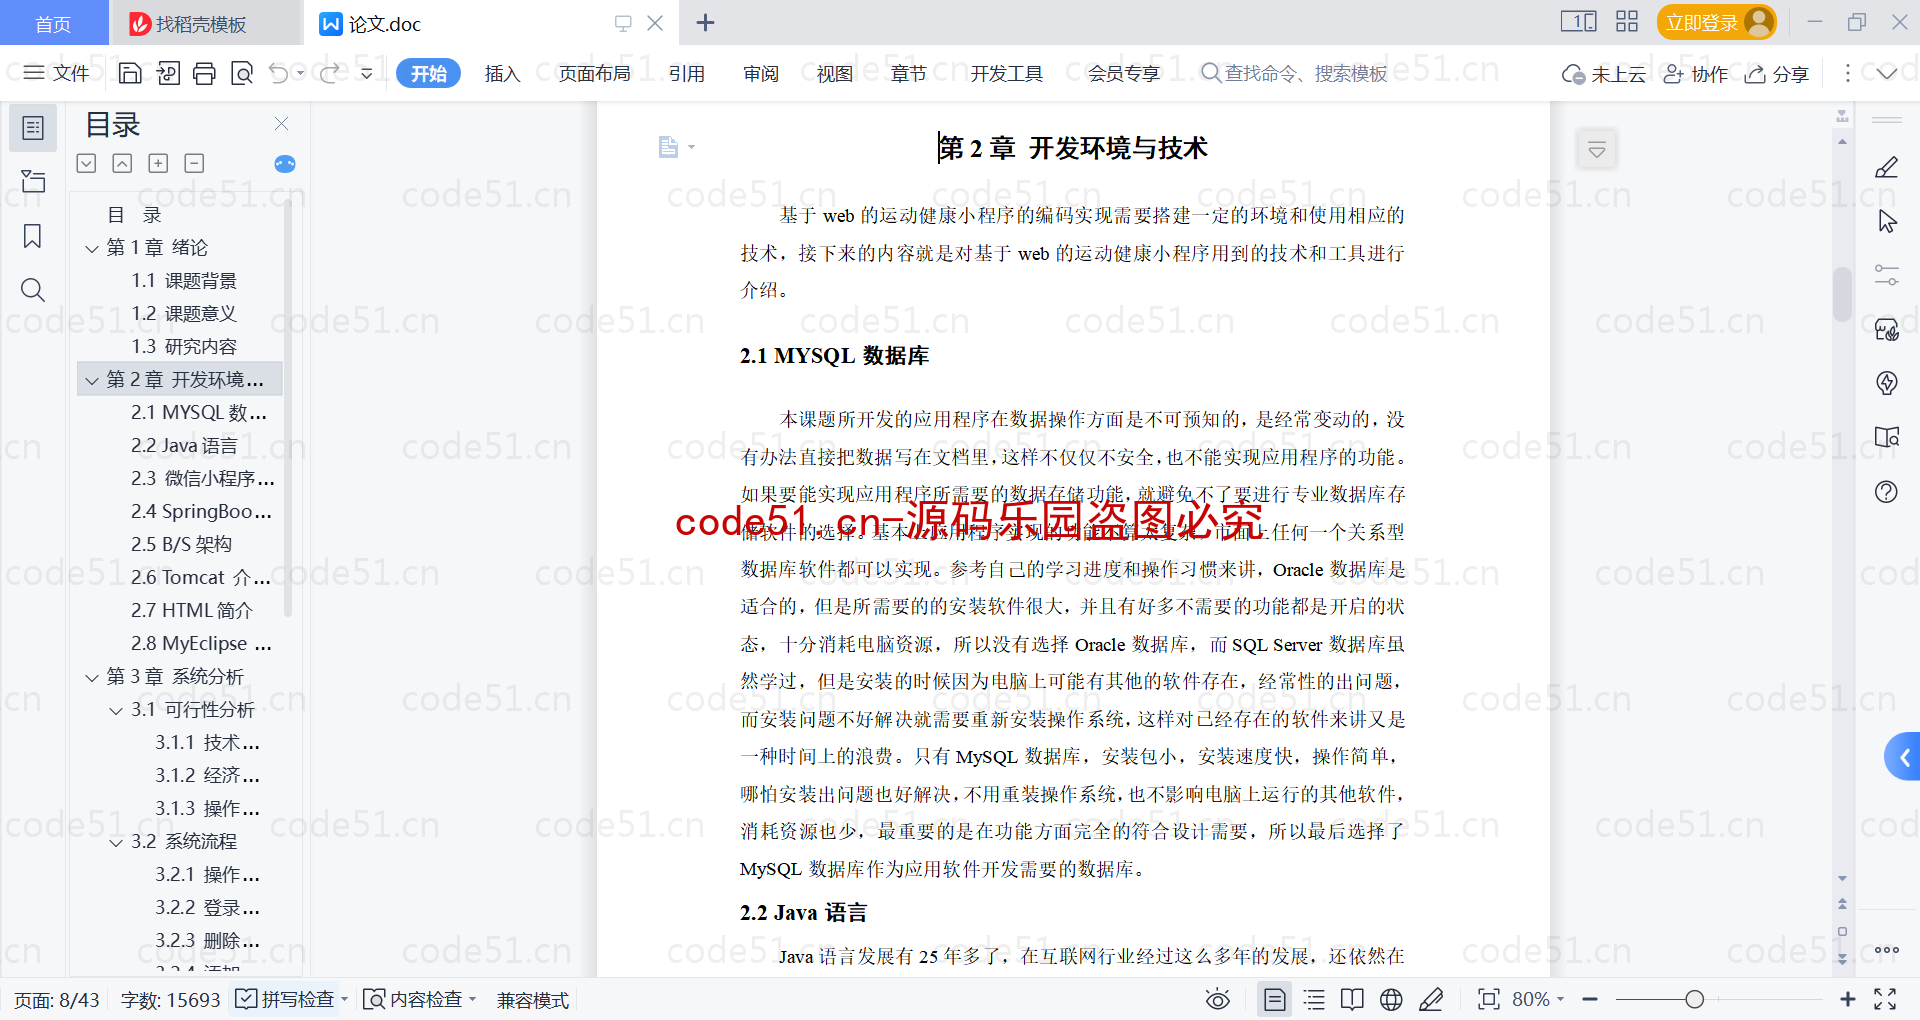
Task: Click the 首页 home tab
Action: [53, 23]
